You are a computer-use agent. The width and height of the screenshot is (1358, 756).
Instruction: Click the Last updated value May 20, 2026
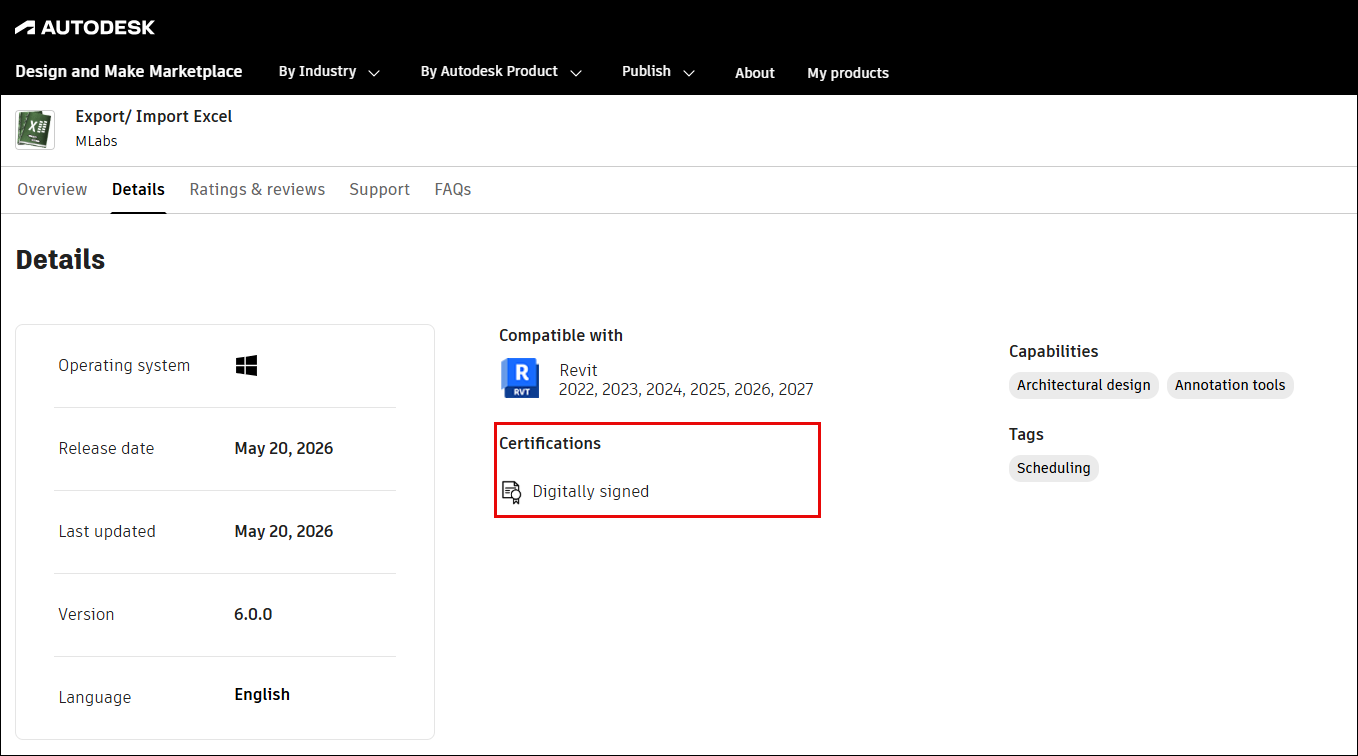284,532
